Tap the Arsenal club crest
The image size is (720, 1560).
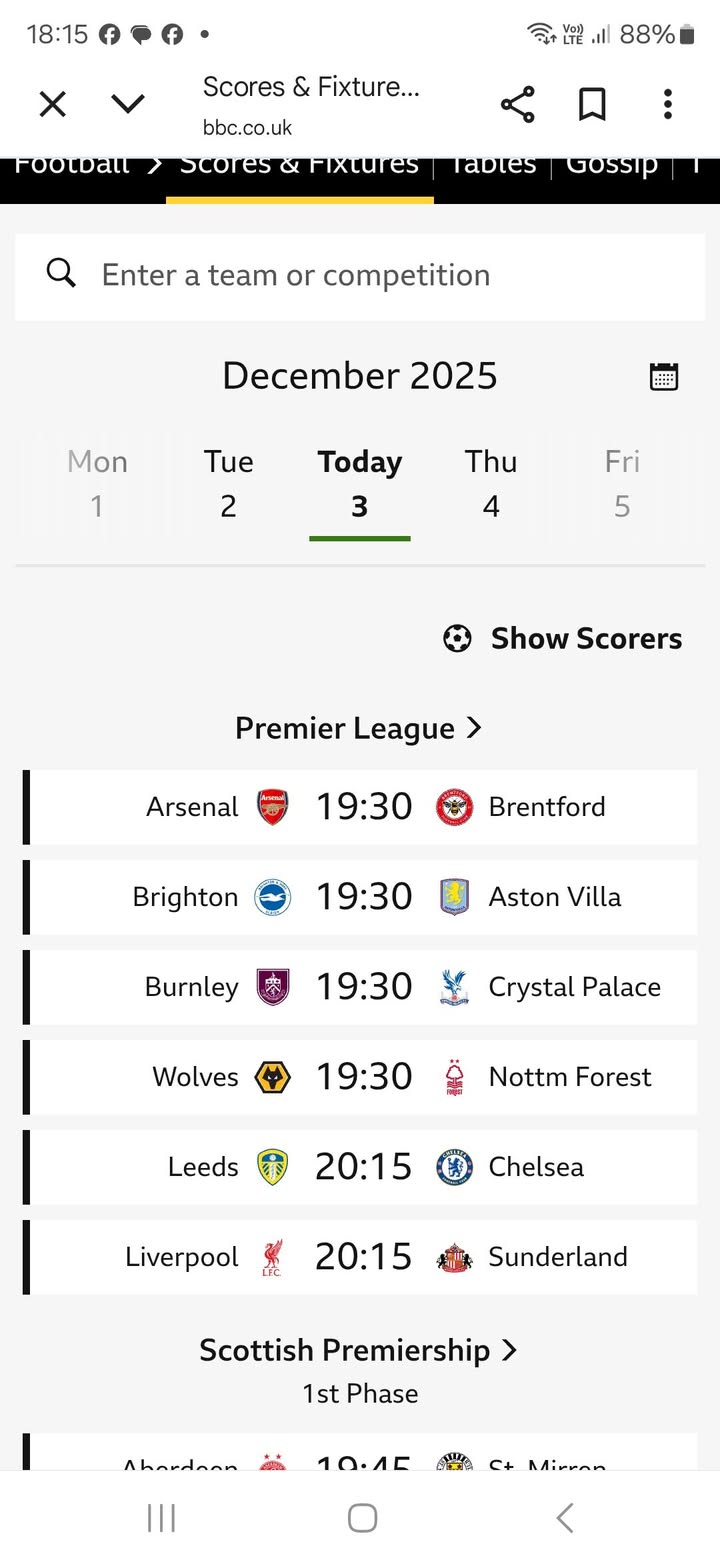point(272,807)
